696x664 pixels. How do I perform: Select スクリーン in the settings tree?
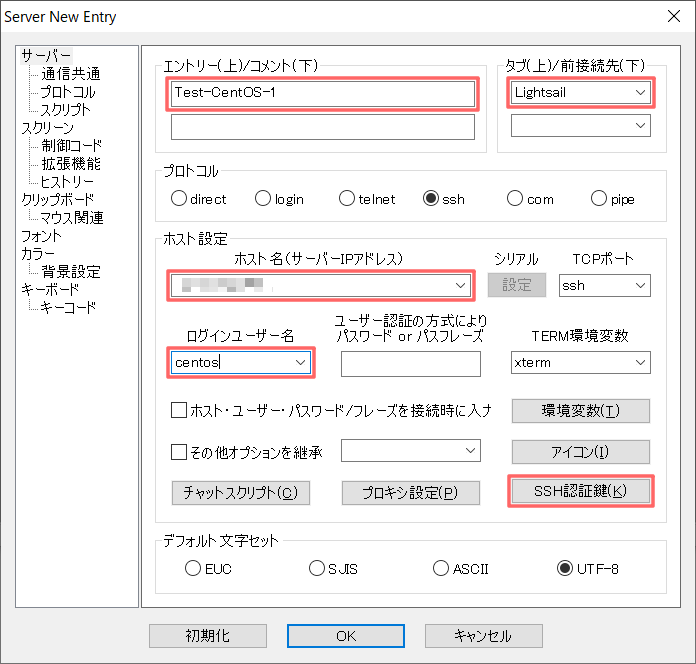click(x=47, y=128)
